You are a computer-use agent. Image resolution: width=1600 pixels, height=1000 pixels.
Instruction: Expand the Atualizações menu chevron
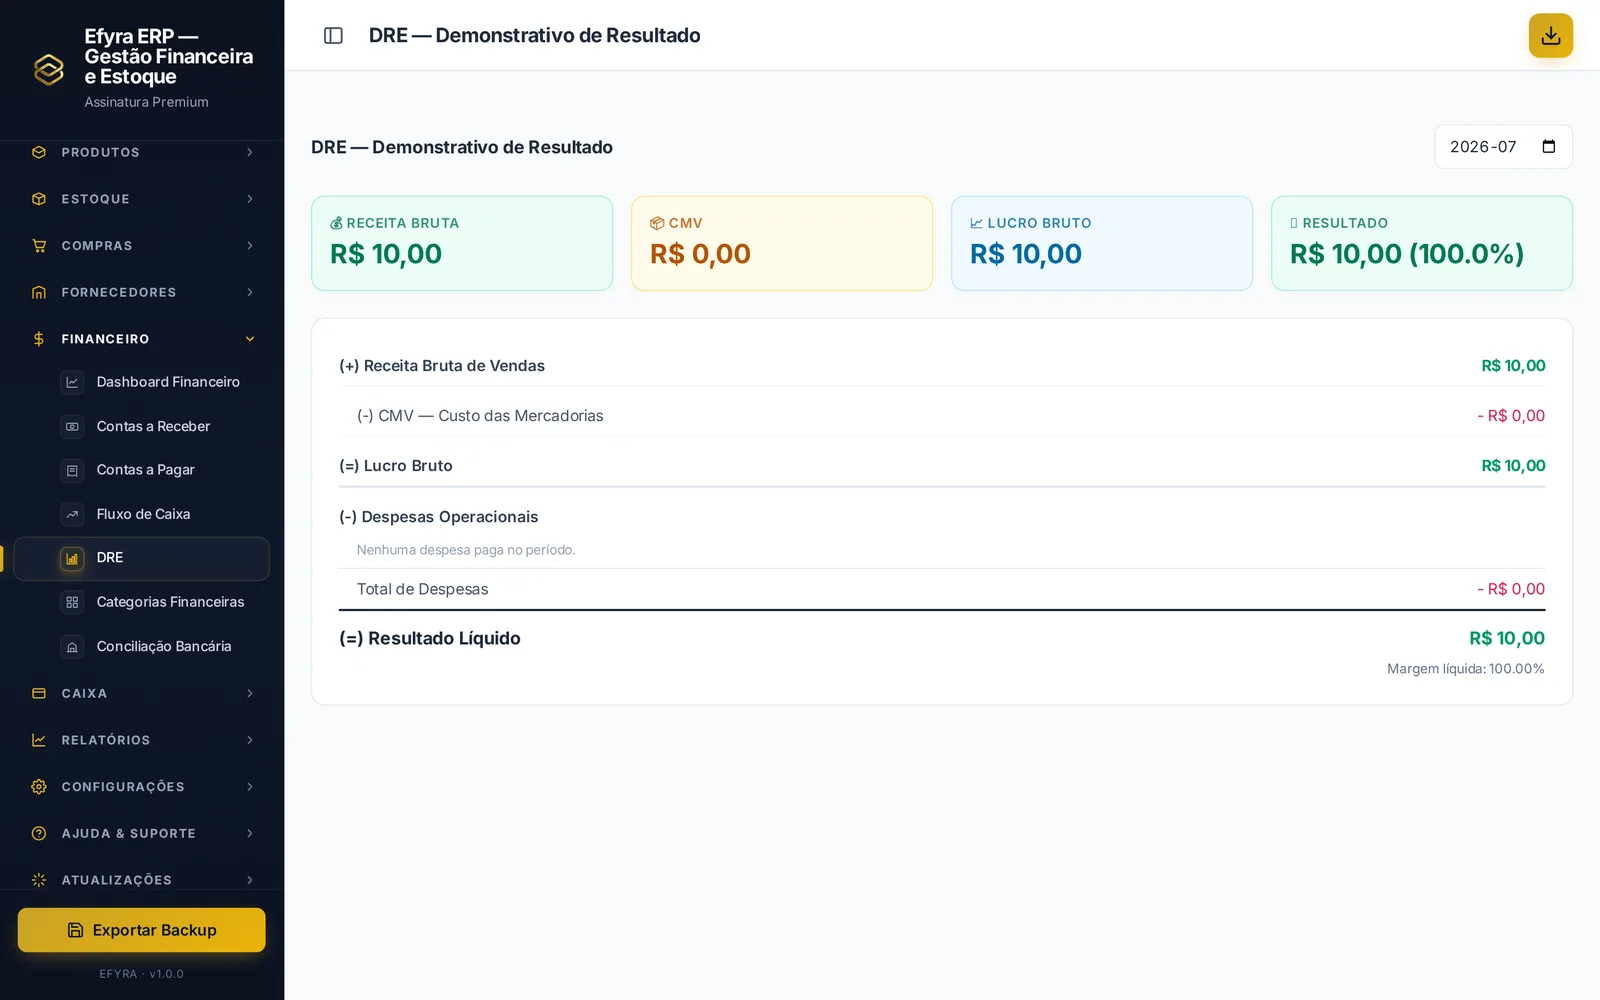point(250,880)
